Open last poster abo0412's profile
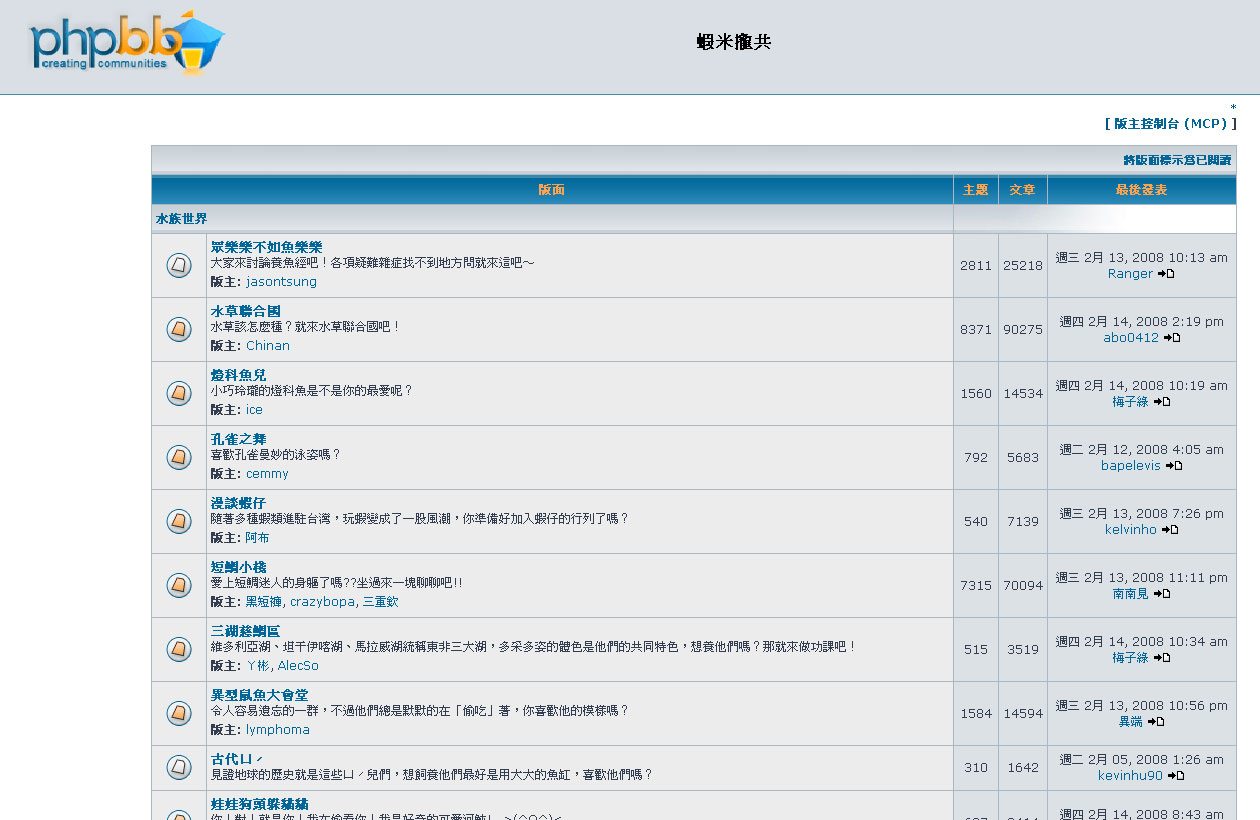The height and width of the screenshot is (820, 1260). (x=1131, y=338)
